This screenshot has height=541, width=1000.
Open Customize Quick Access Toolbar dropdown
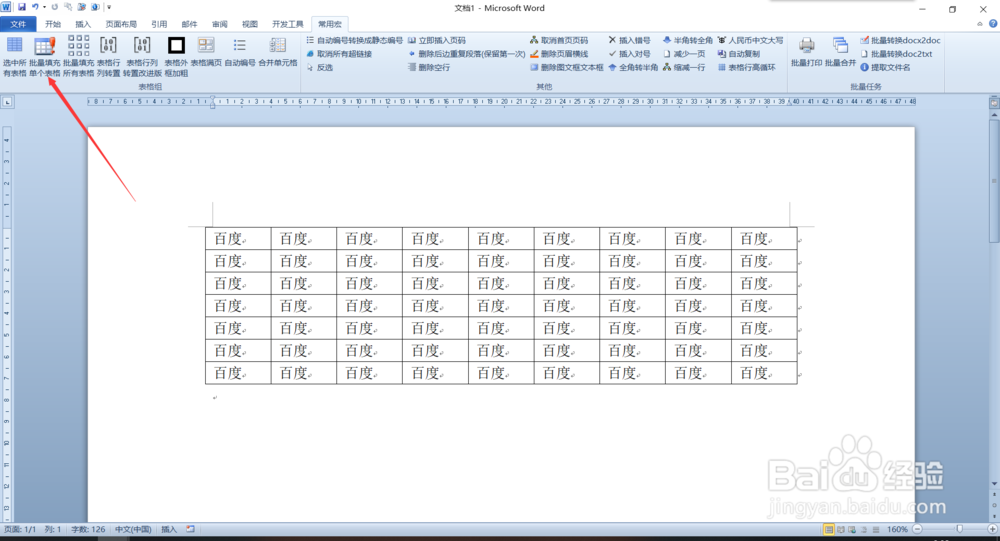tap(109, 7)
